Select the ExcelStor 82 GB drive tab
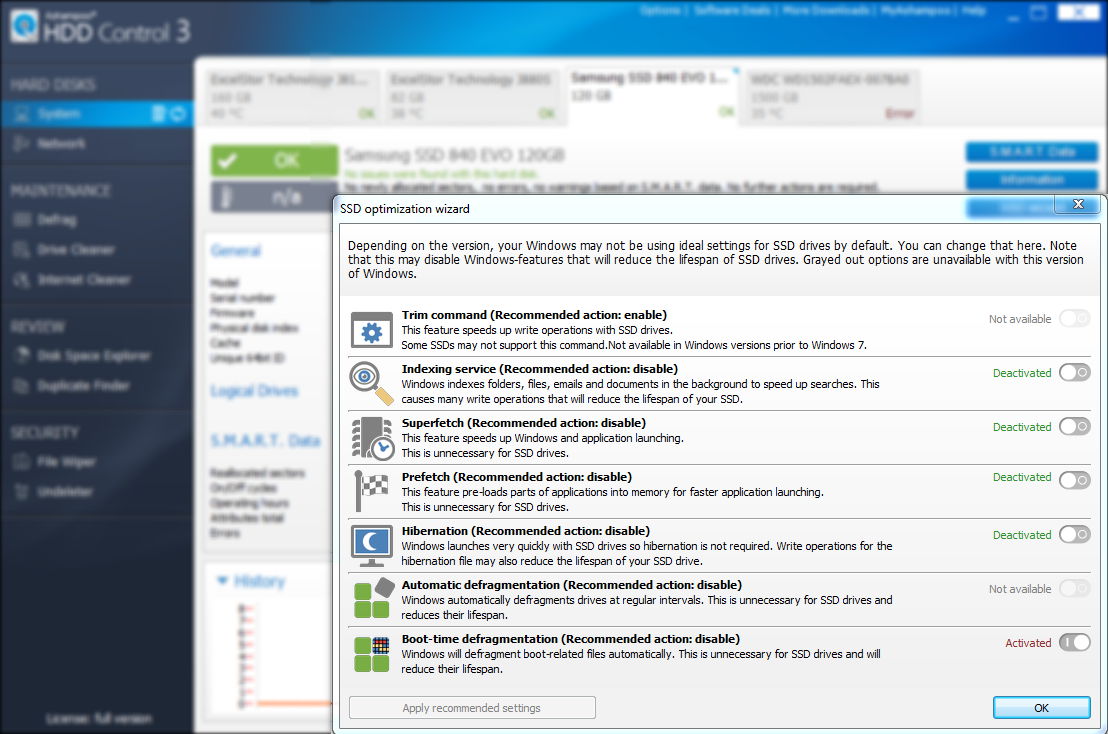The height and width of the screenshot is (734, 1108). pos(472,96)
